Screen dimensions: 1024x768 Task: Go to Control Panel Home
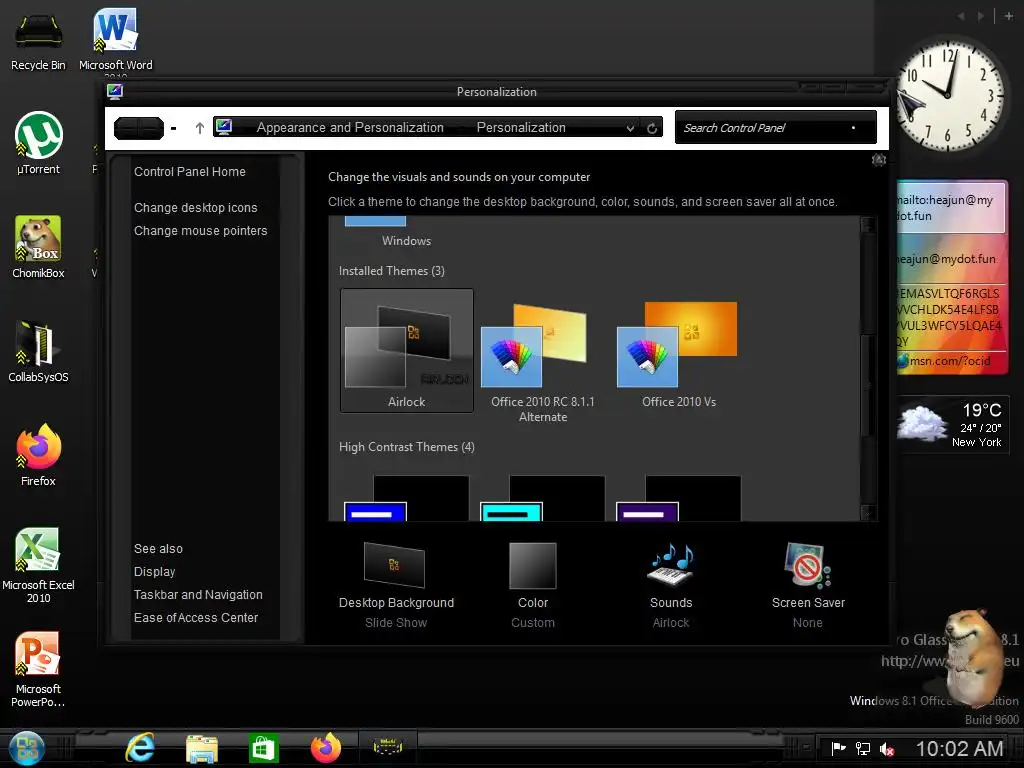pyautogui.click(x=189, y=172)
